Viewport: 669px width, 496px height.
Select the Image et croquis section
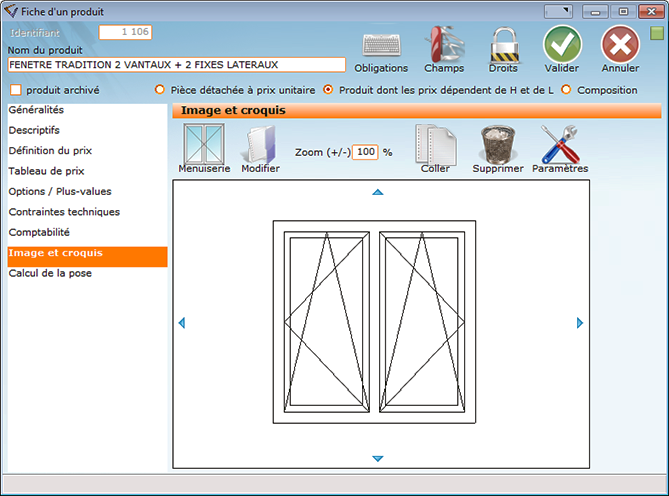(x=87, y=257)
